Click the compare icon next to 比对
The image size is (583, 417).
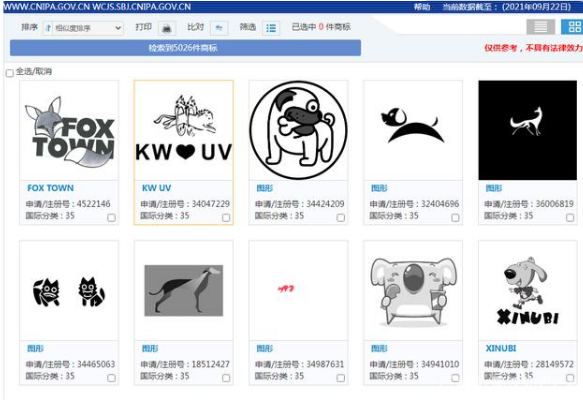(x=219, y=28)
